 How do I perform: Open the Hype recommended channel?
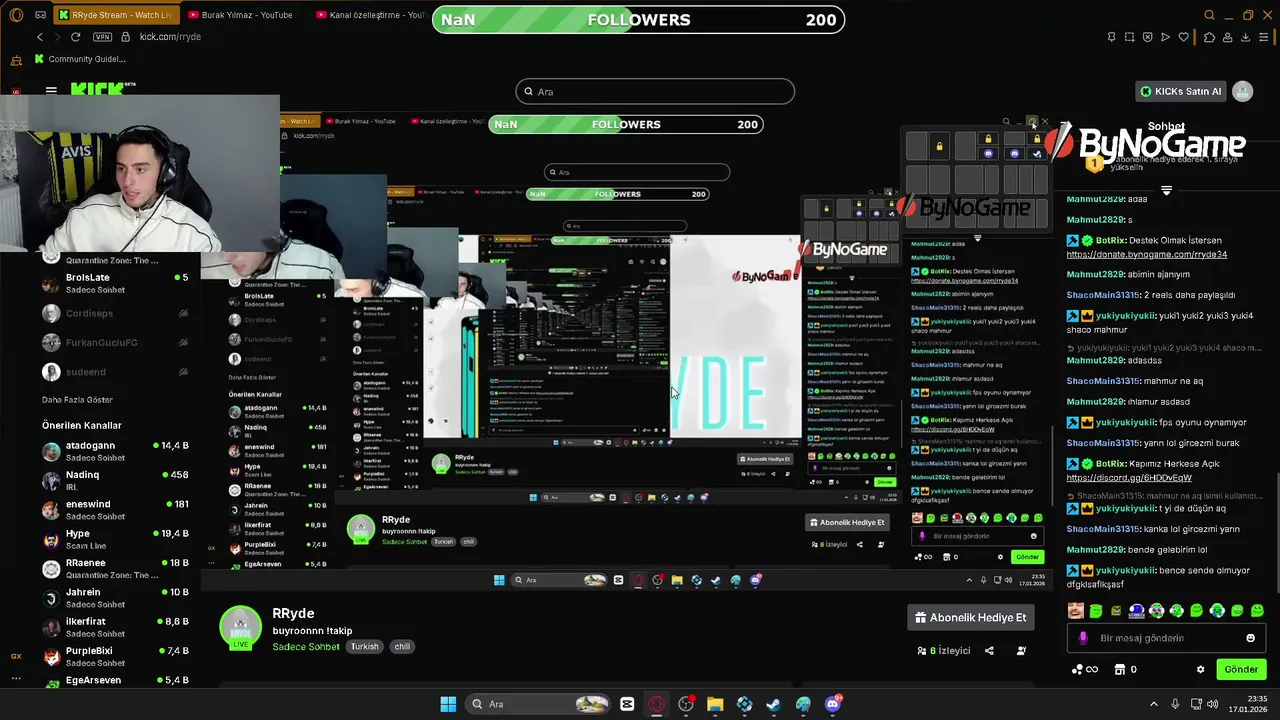coord(115,539)
